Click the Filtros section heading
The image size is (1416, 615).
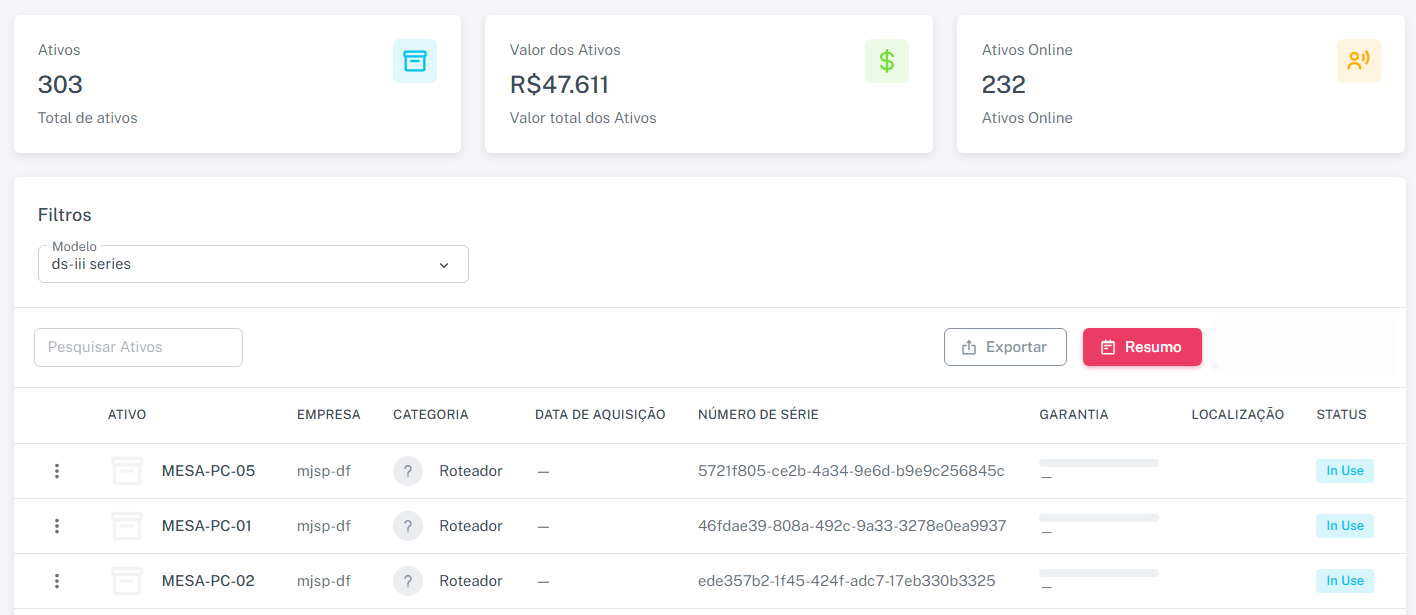tap(65, 215)
